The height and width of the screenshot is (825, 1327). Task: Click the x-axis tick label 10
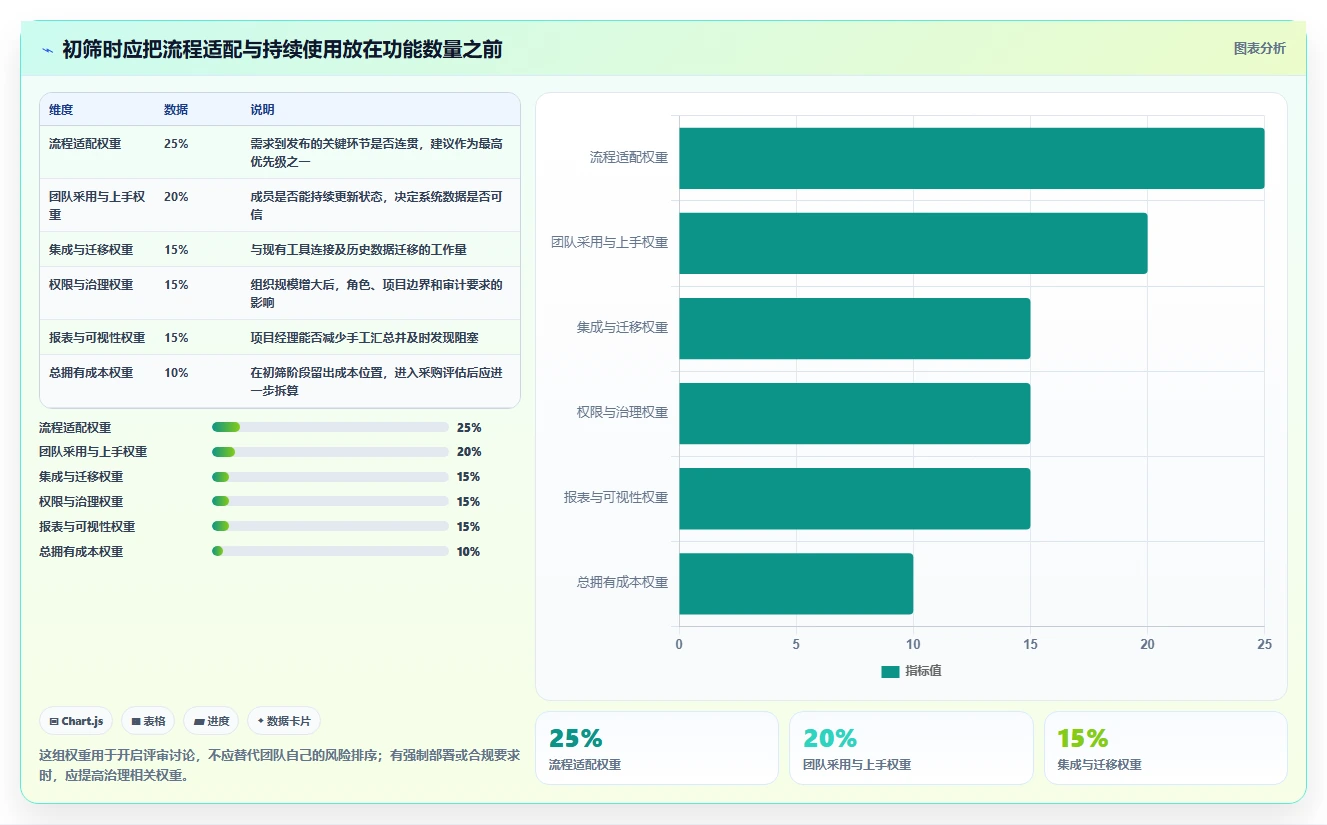[913, 645]
